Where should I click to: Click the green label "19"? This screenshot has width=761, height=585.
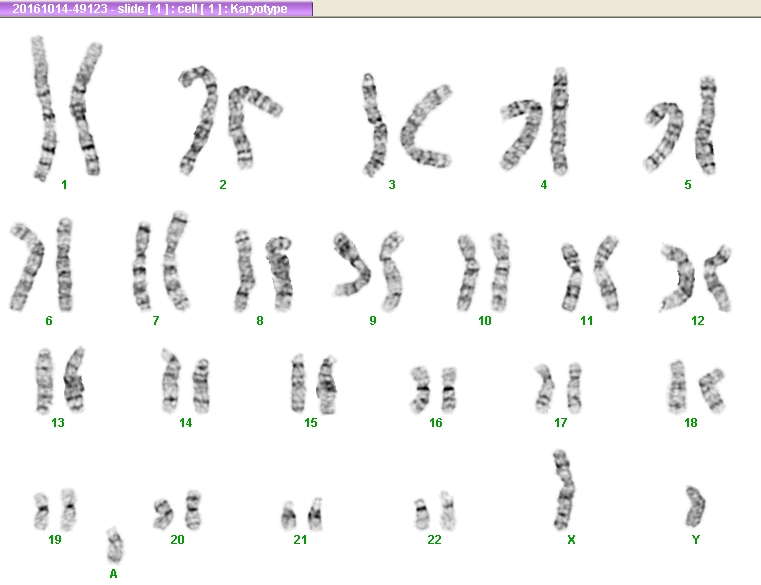(x=55, y=539)
